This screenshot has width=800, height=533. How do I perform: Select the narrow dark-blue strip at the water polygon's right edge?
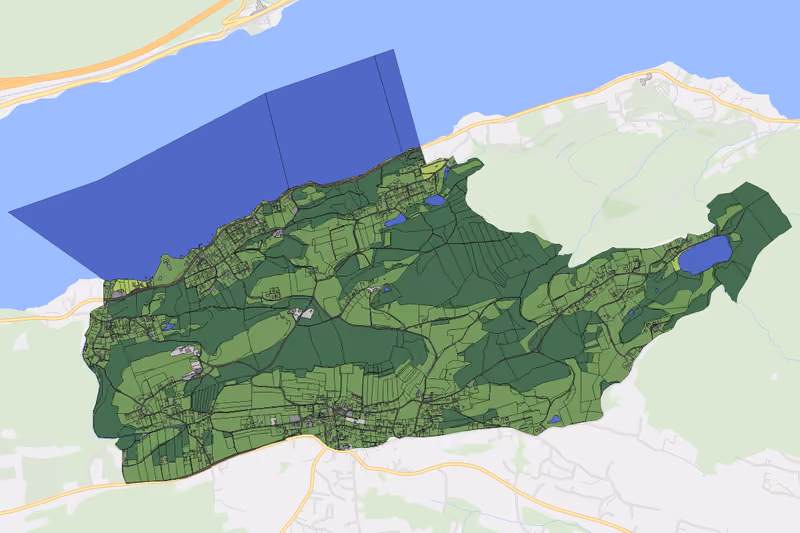[x=398, y=102]
